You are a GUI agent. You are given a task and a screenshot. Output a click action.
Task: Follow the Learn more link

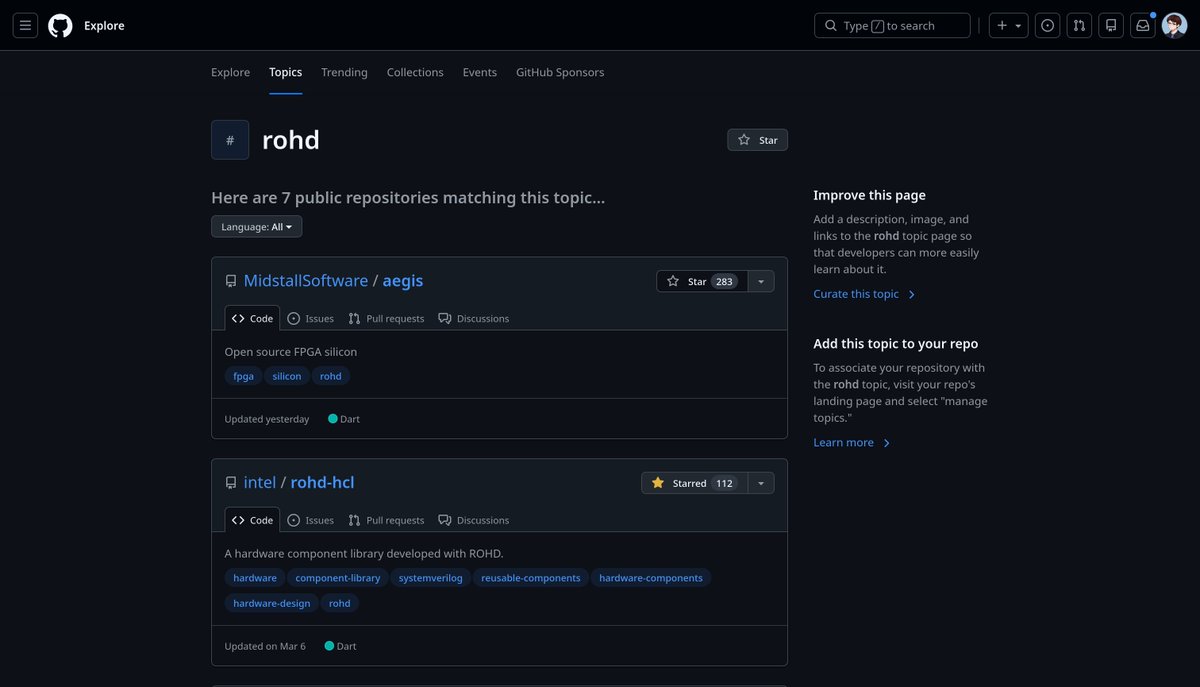(852, 442)
